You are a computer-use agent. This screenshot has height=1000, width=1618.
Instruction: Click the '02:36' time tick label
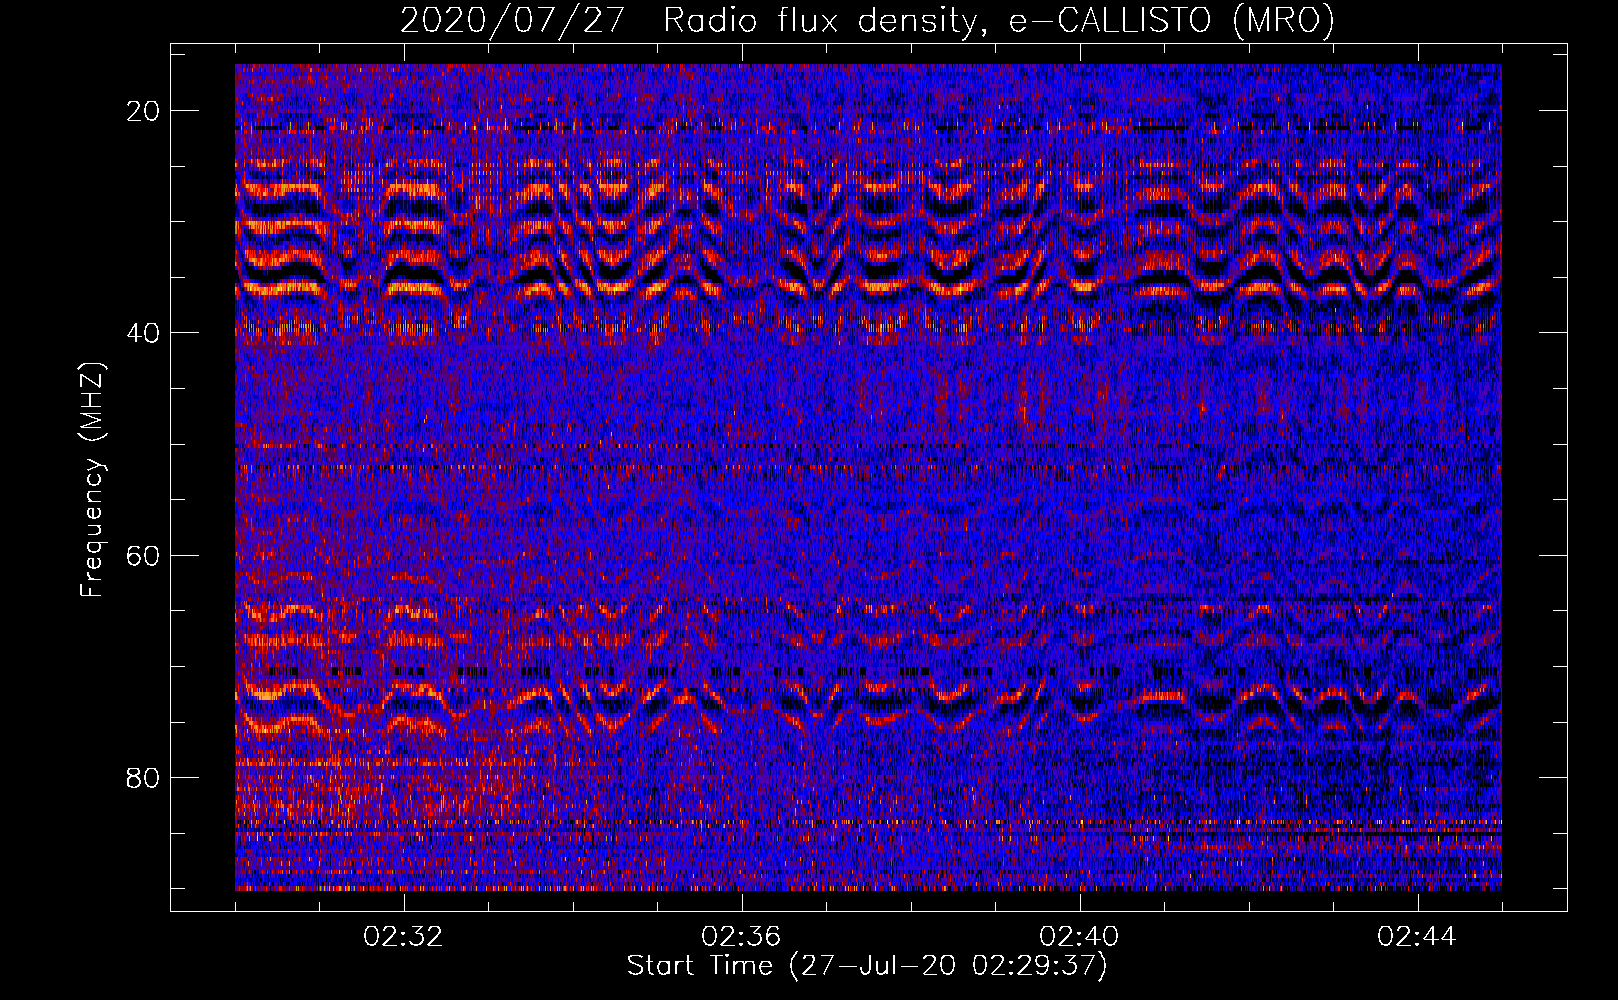click(741, 937)
